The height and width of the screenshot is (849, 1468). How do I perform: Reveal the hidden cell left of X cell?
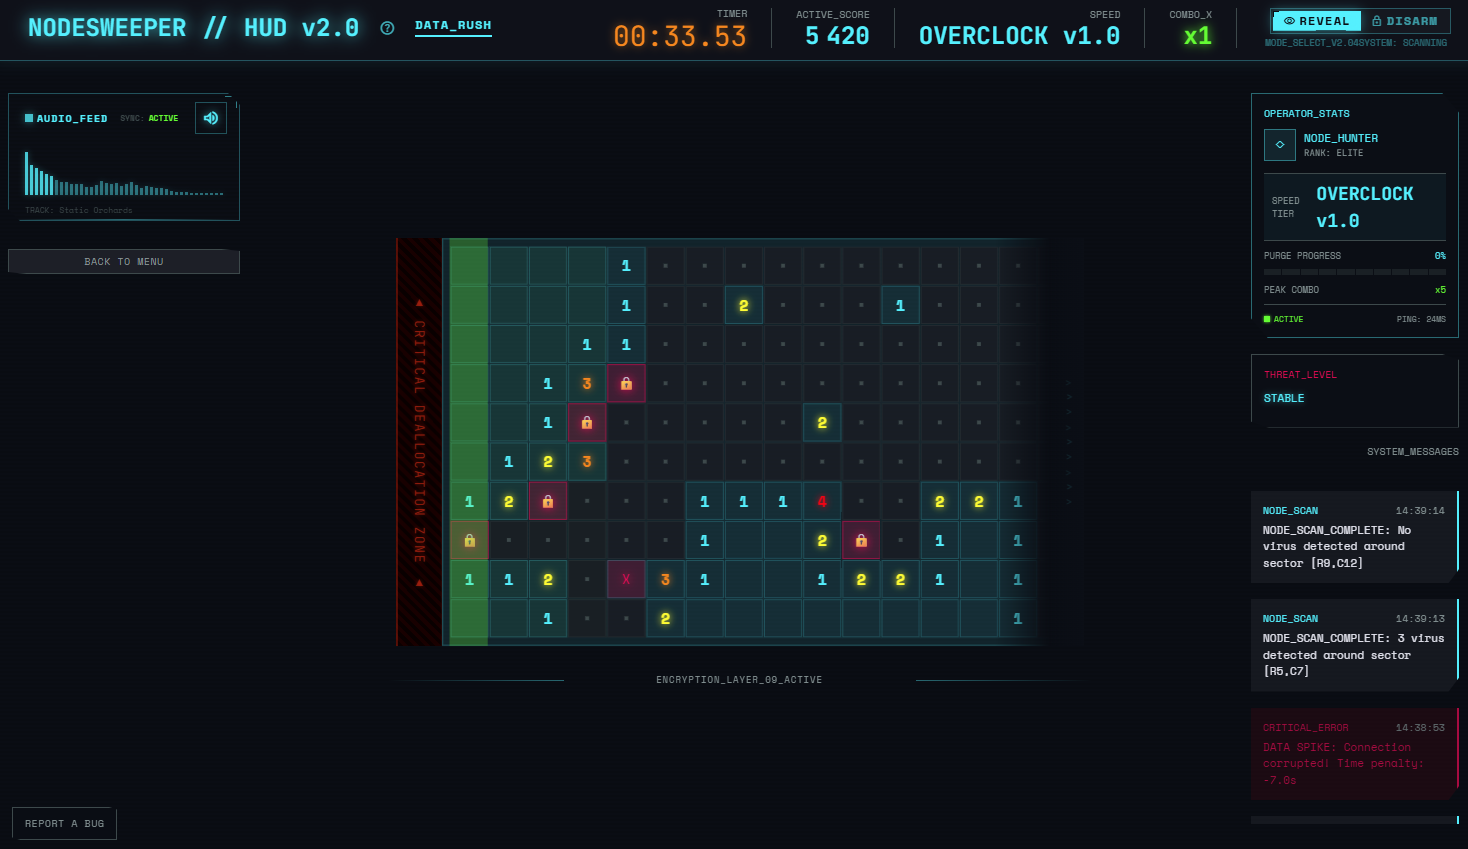(587, 579)
